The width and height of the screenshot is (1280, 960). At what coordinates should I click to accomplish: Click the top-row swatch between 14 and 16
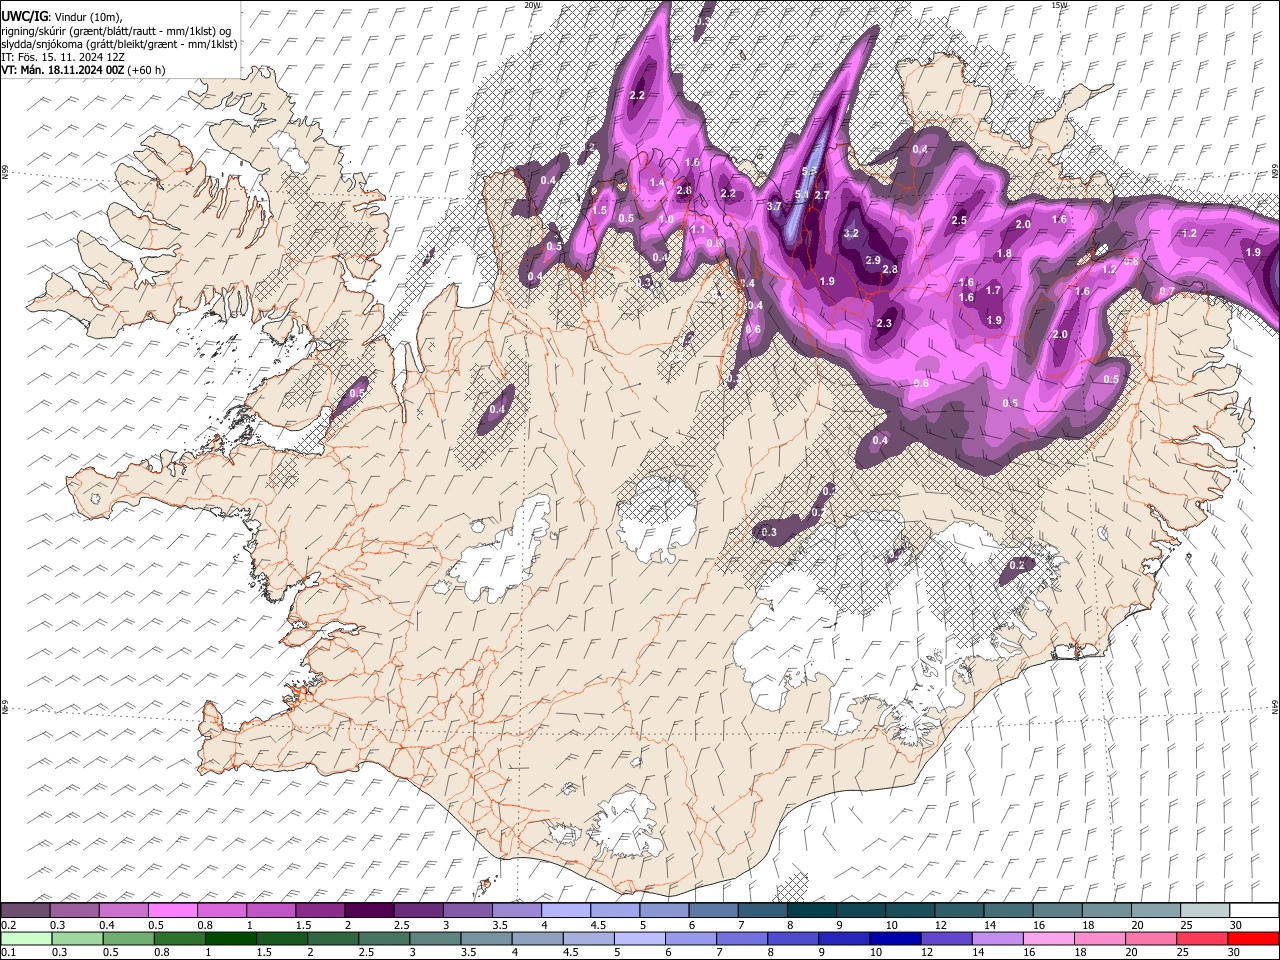click(1009, 910)
